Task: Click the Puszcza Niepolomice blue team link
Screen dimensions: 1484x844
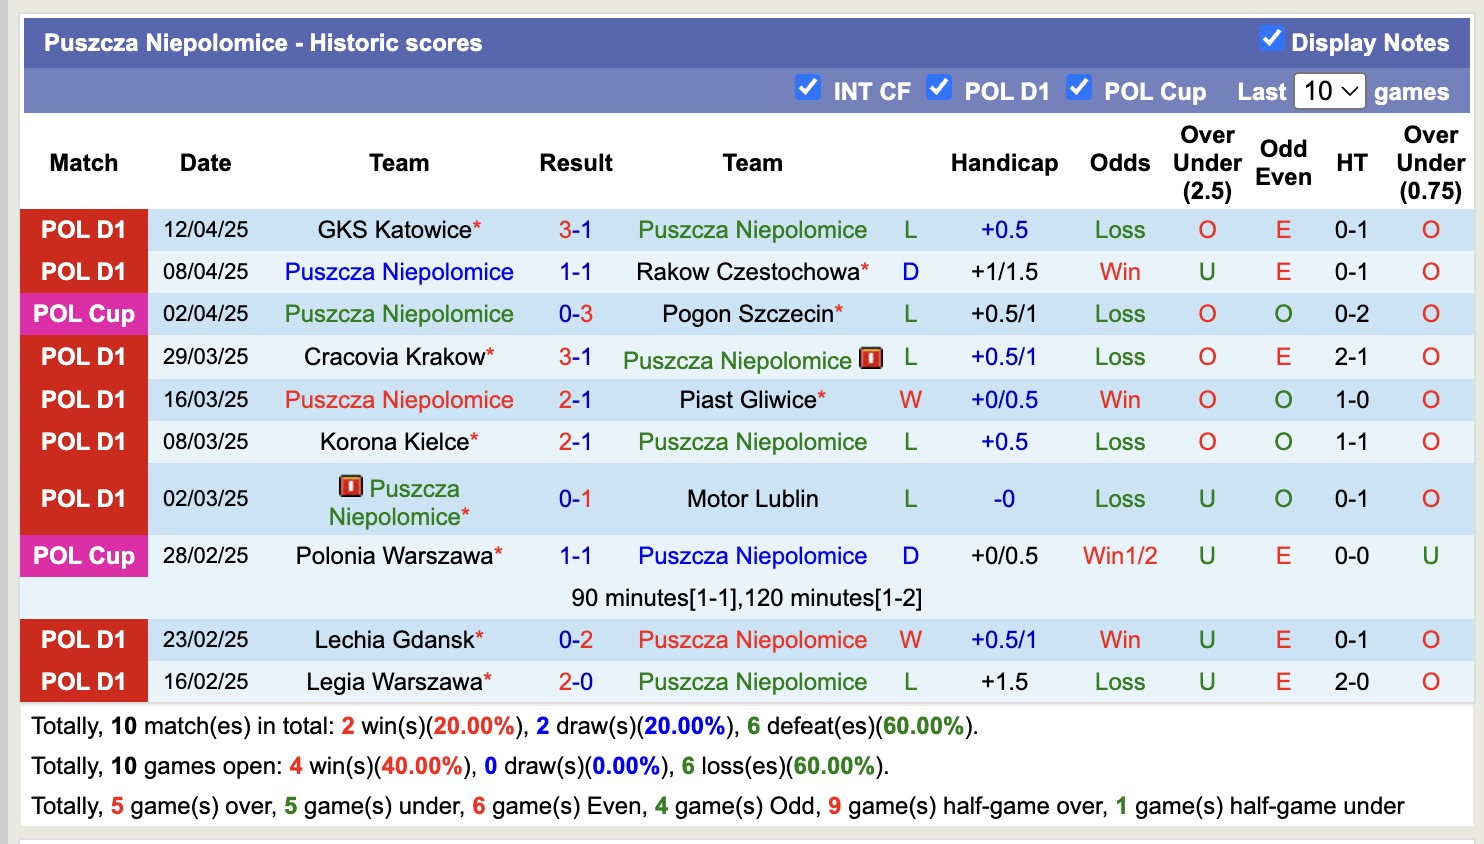Action: (399, 271)
